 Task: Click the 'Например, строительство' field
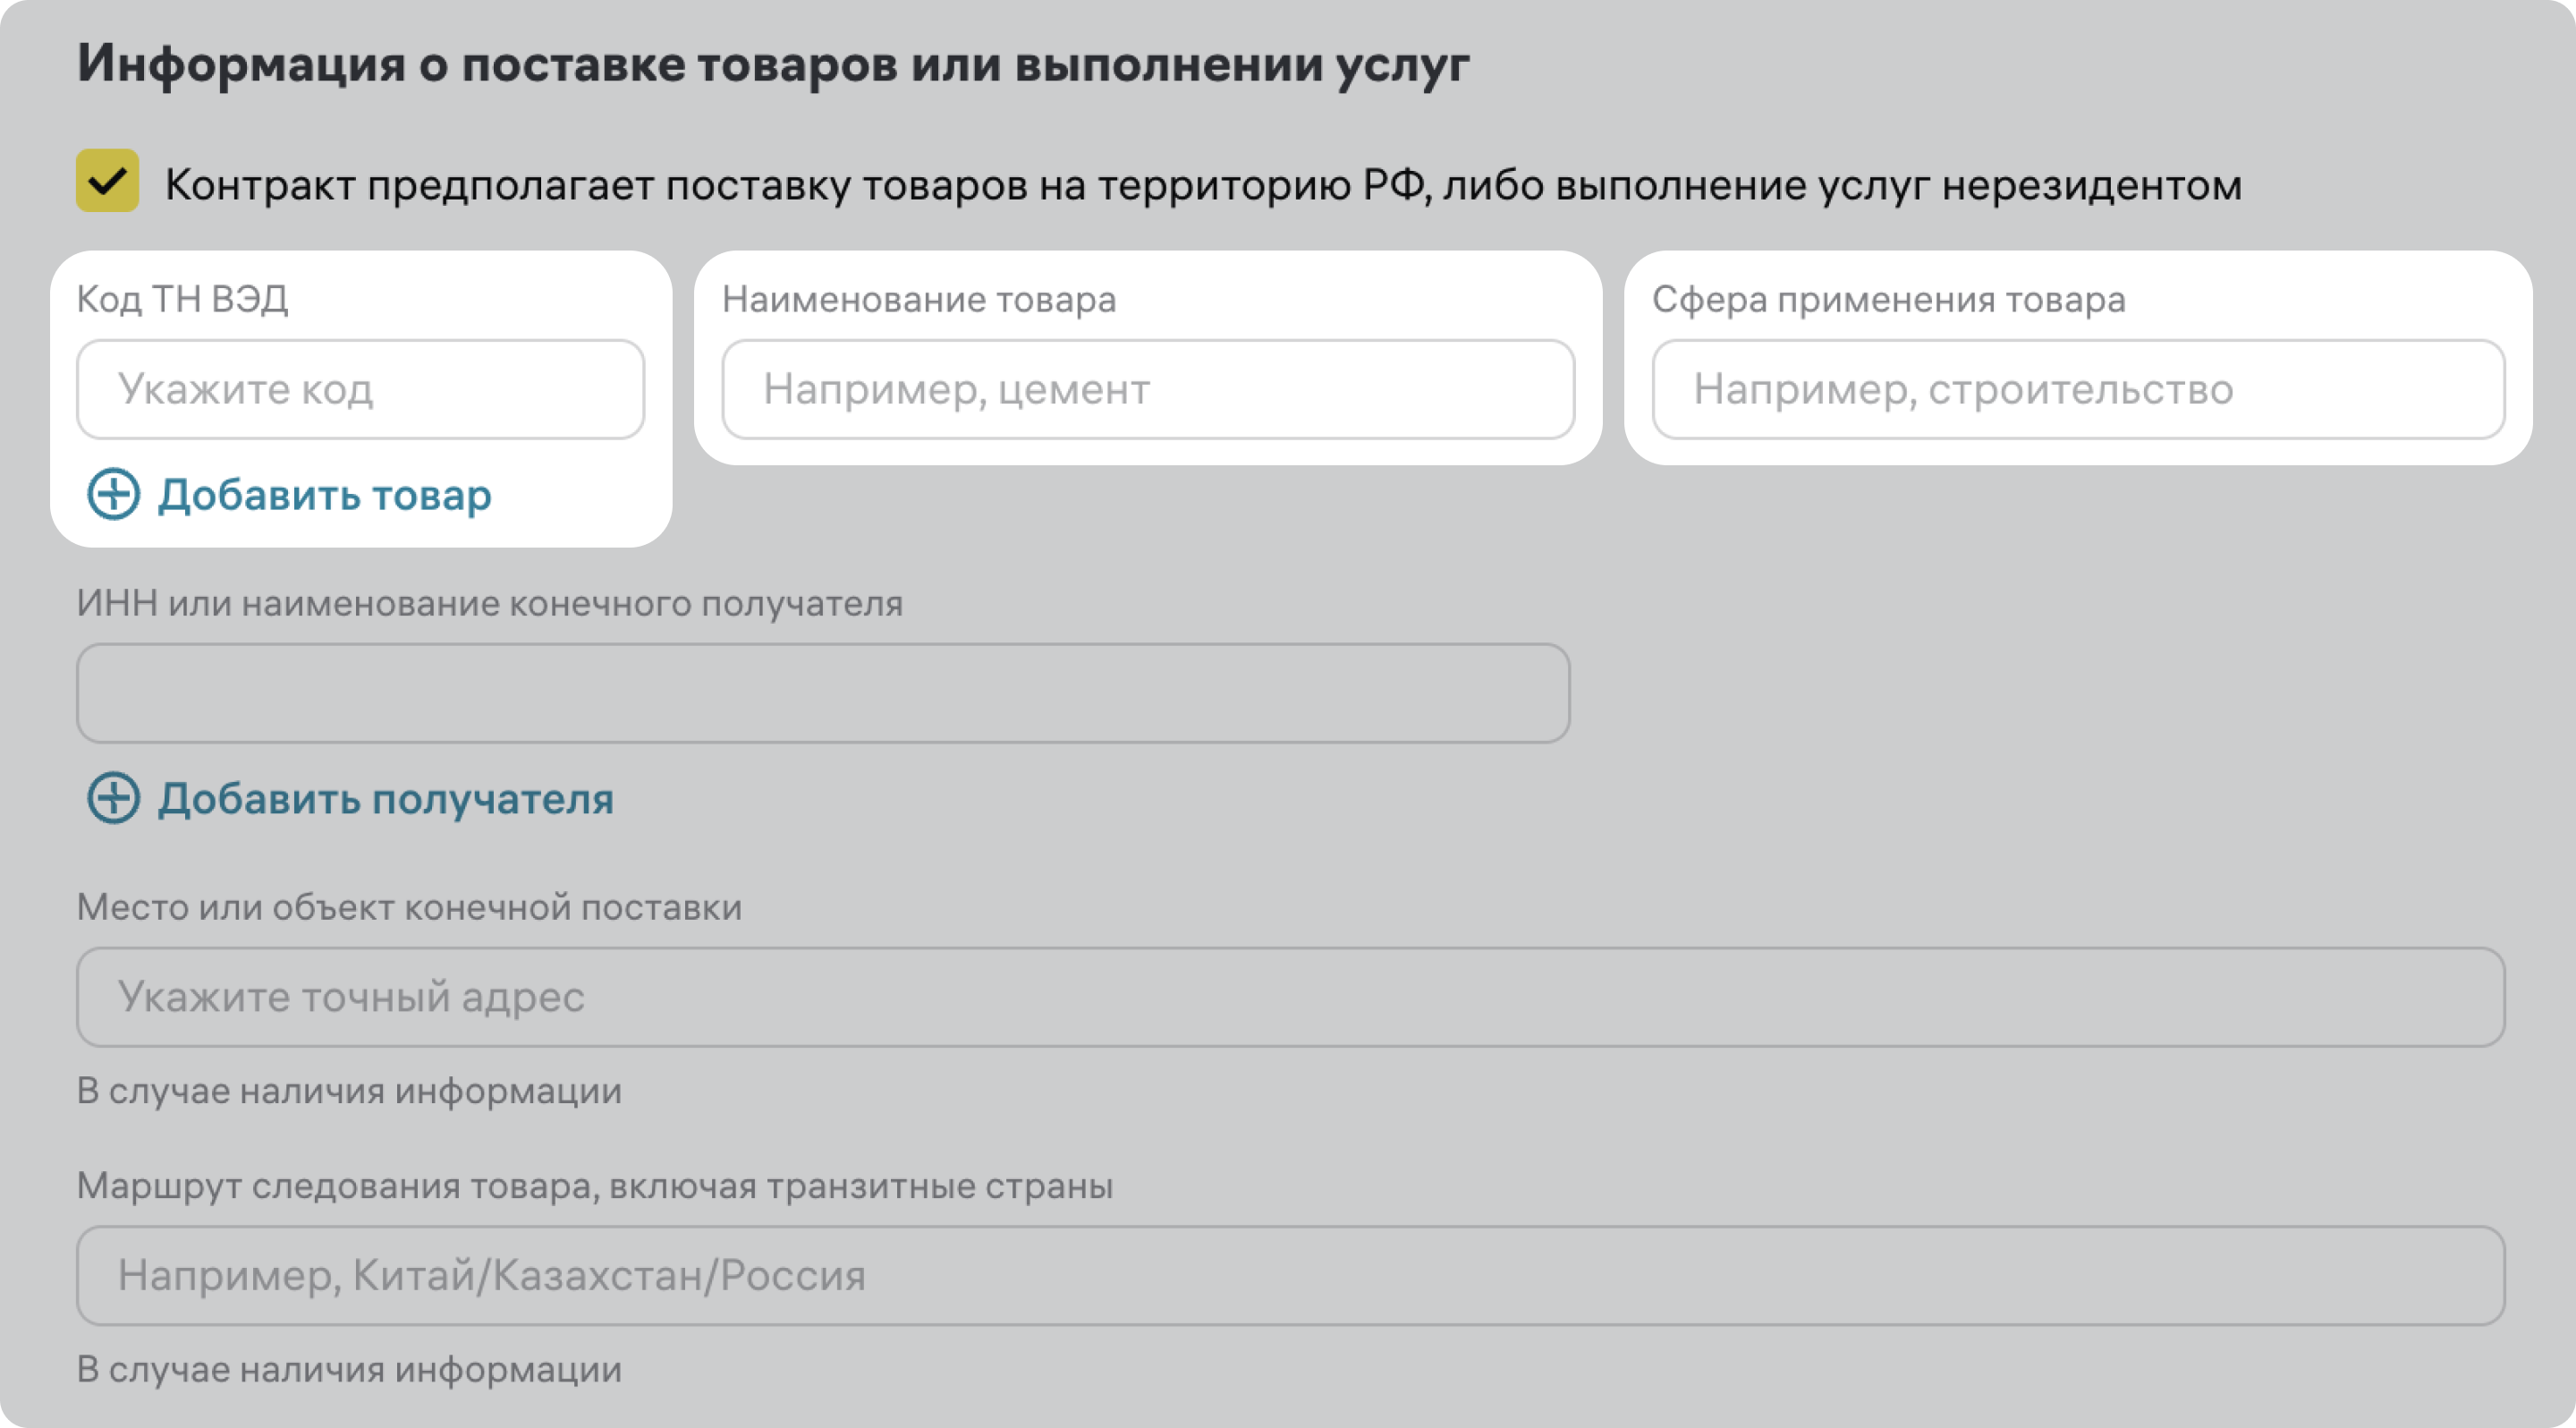[2077, 389]
